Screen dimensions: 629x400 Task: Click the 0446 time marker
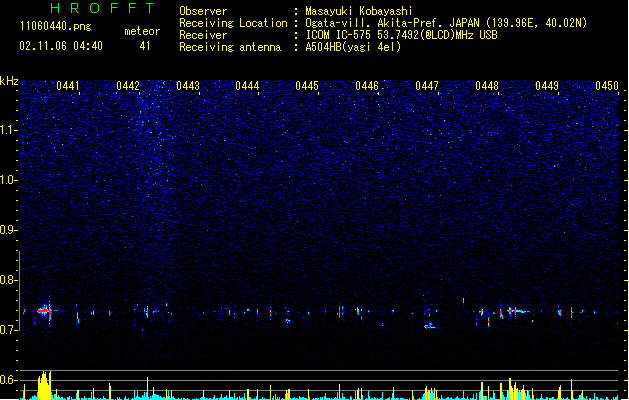pos(367,86)
